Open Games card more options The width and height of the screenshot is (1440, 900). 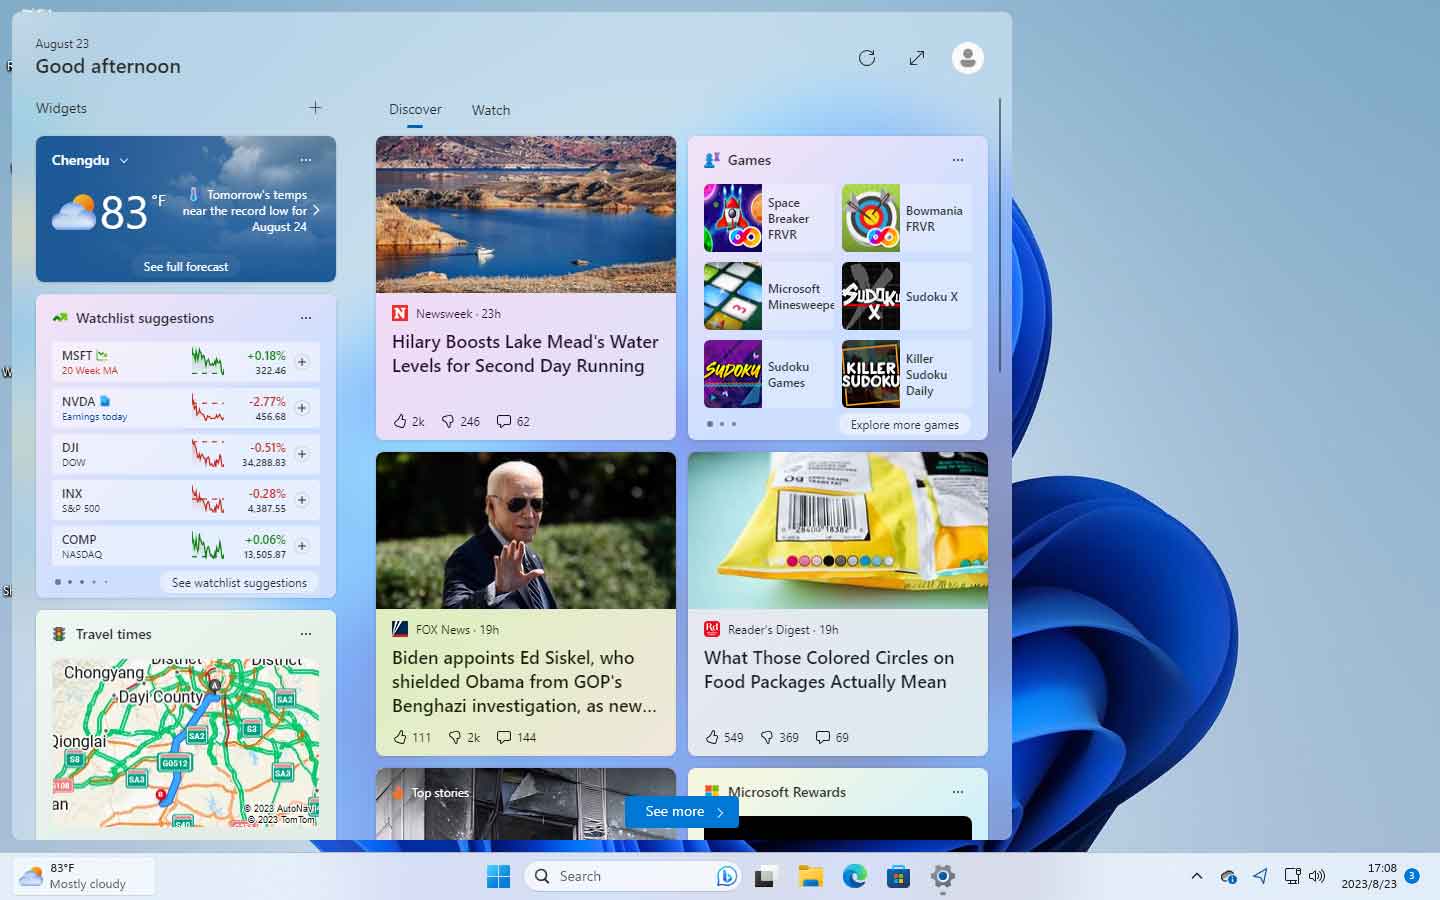click(x=958, y=160)
